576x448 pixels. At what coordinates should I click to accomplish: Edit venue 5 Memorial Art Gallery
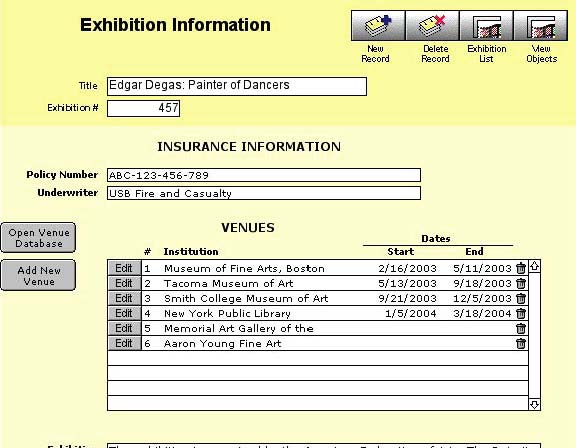124,329
